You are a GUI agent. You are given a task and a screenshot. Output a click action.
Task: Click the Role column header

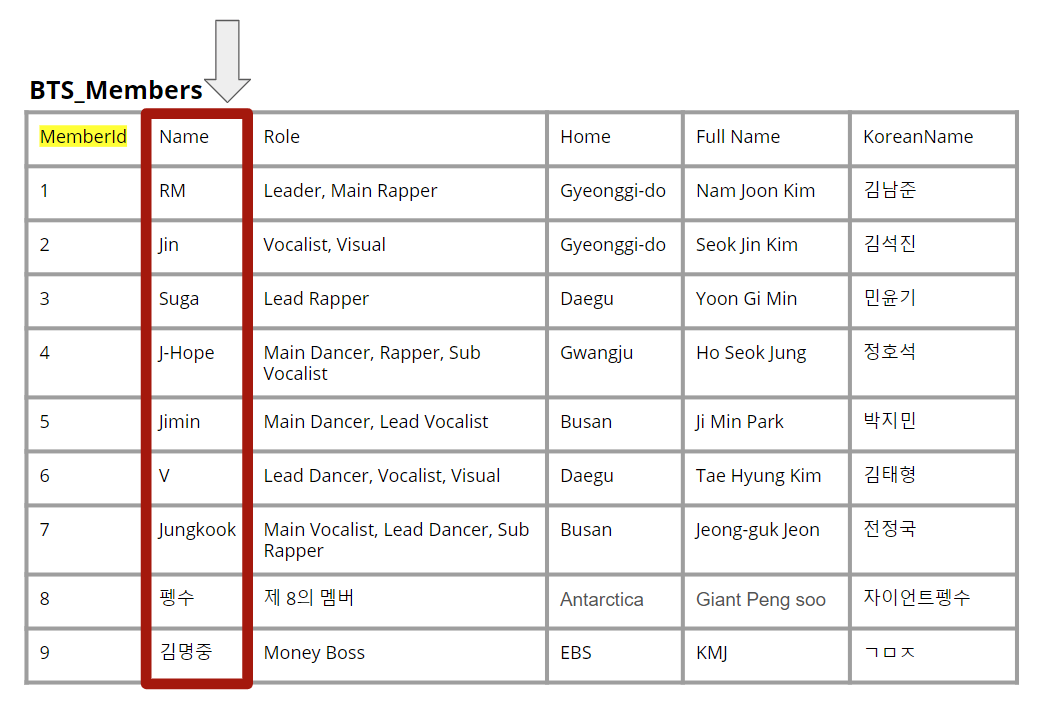(x=281, y=137)
